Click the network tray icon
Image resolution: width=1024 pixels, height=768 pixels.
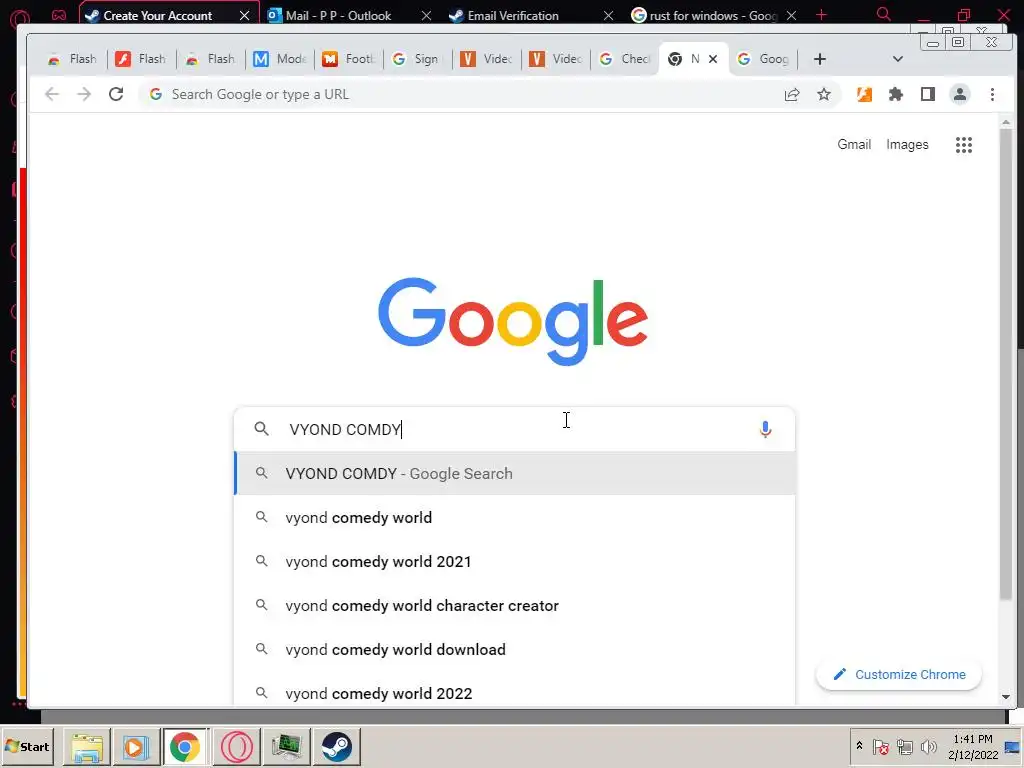click(x=904, y=746)
